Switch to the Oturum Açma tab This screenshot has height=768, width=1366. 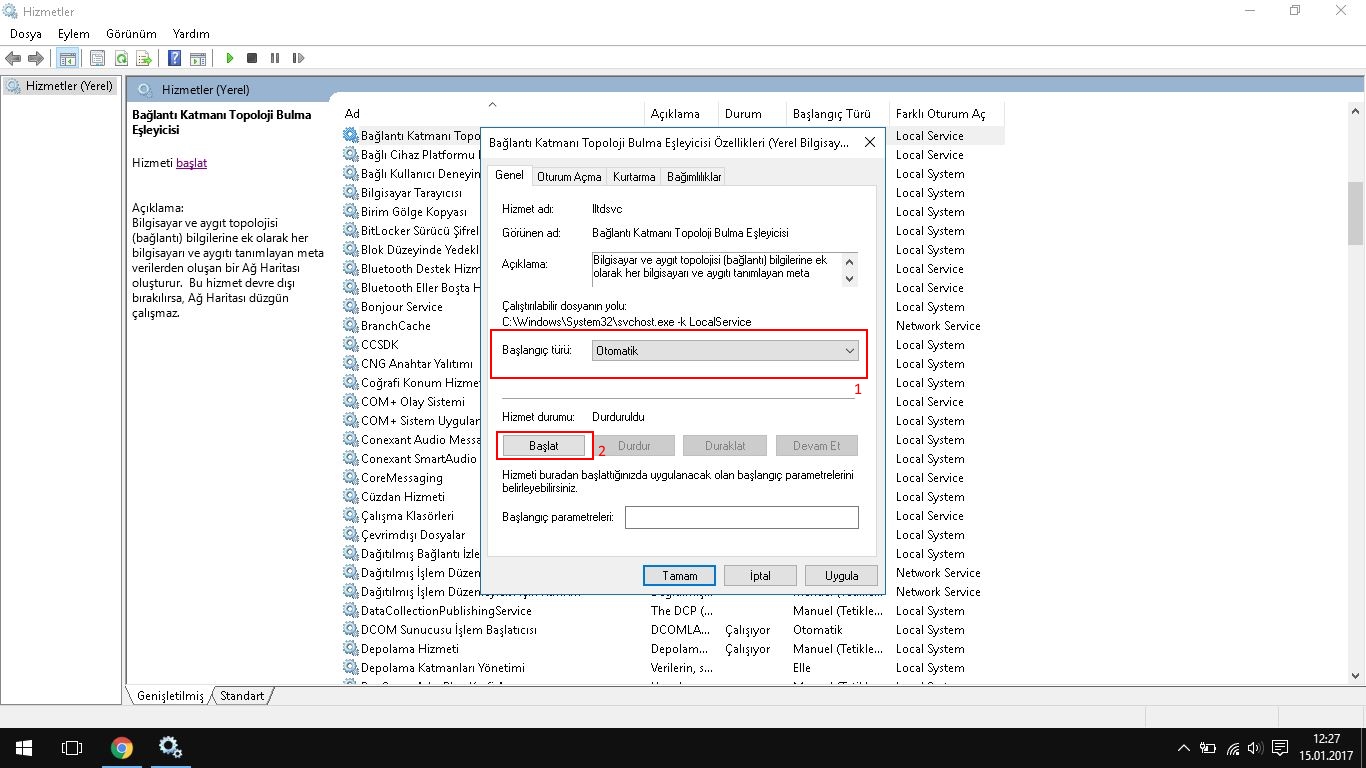(x=569, y=177)
